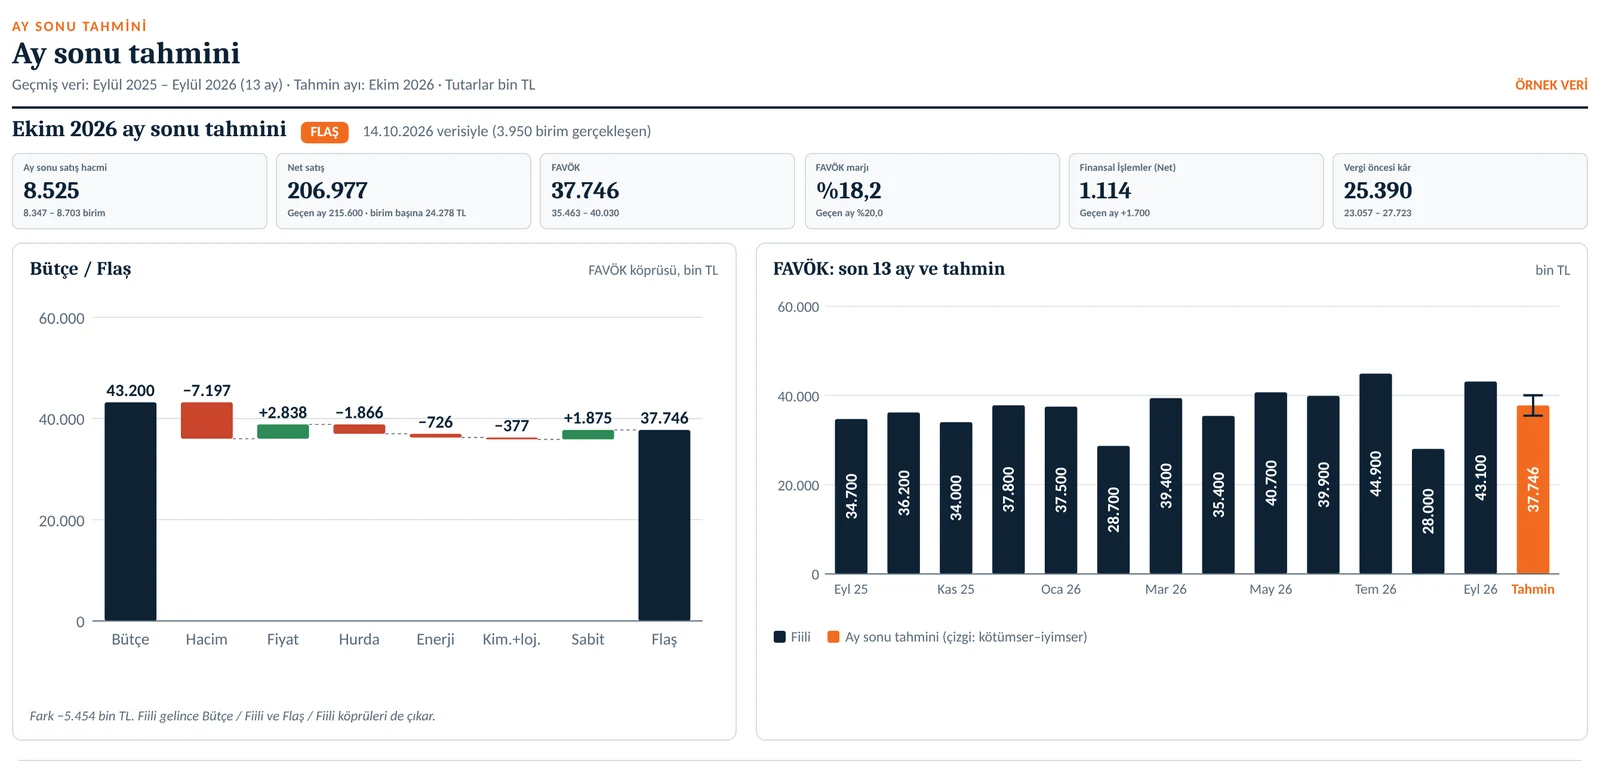Select the FAVÖK 37.746 KPI card
This screenshot has height=761, width=1600.
tap(667, 191)
